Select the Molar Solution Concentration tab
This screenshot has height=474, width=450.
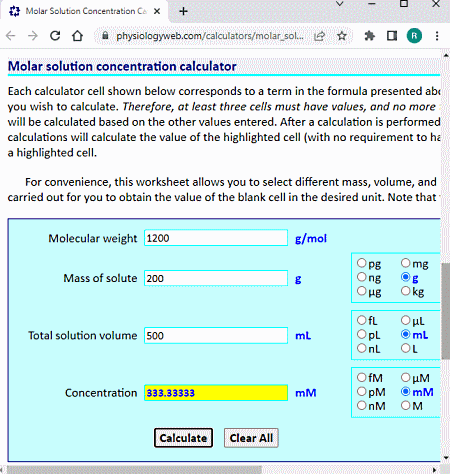pos(85,11)
